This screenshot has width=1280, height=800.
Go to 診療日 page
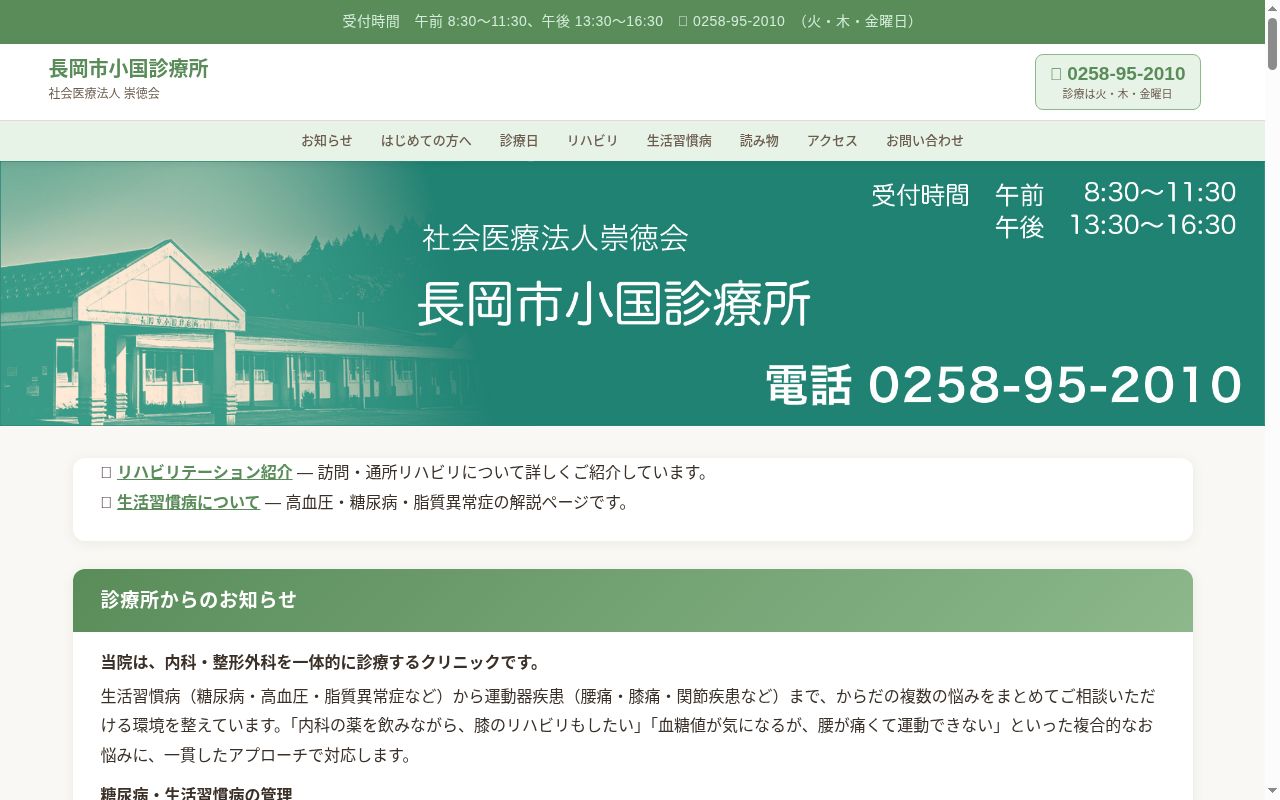[519, 141]
